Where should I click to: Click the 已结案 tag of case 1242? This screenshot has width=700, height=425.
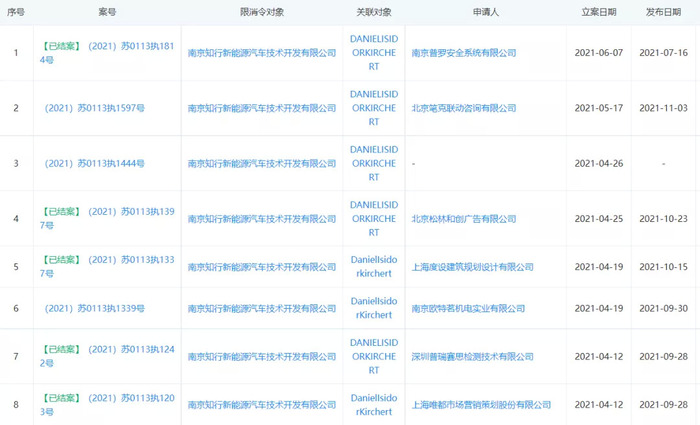62,350
